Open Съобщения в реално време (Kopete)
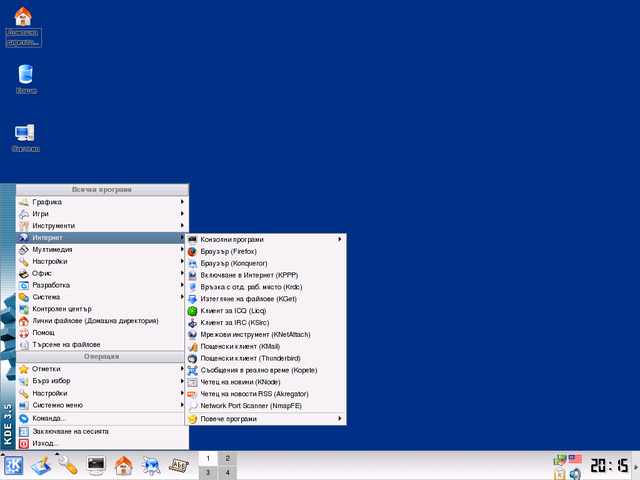The image size is (640, 480). pyautogui.click(x=266, y=370)
